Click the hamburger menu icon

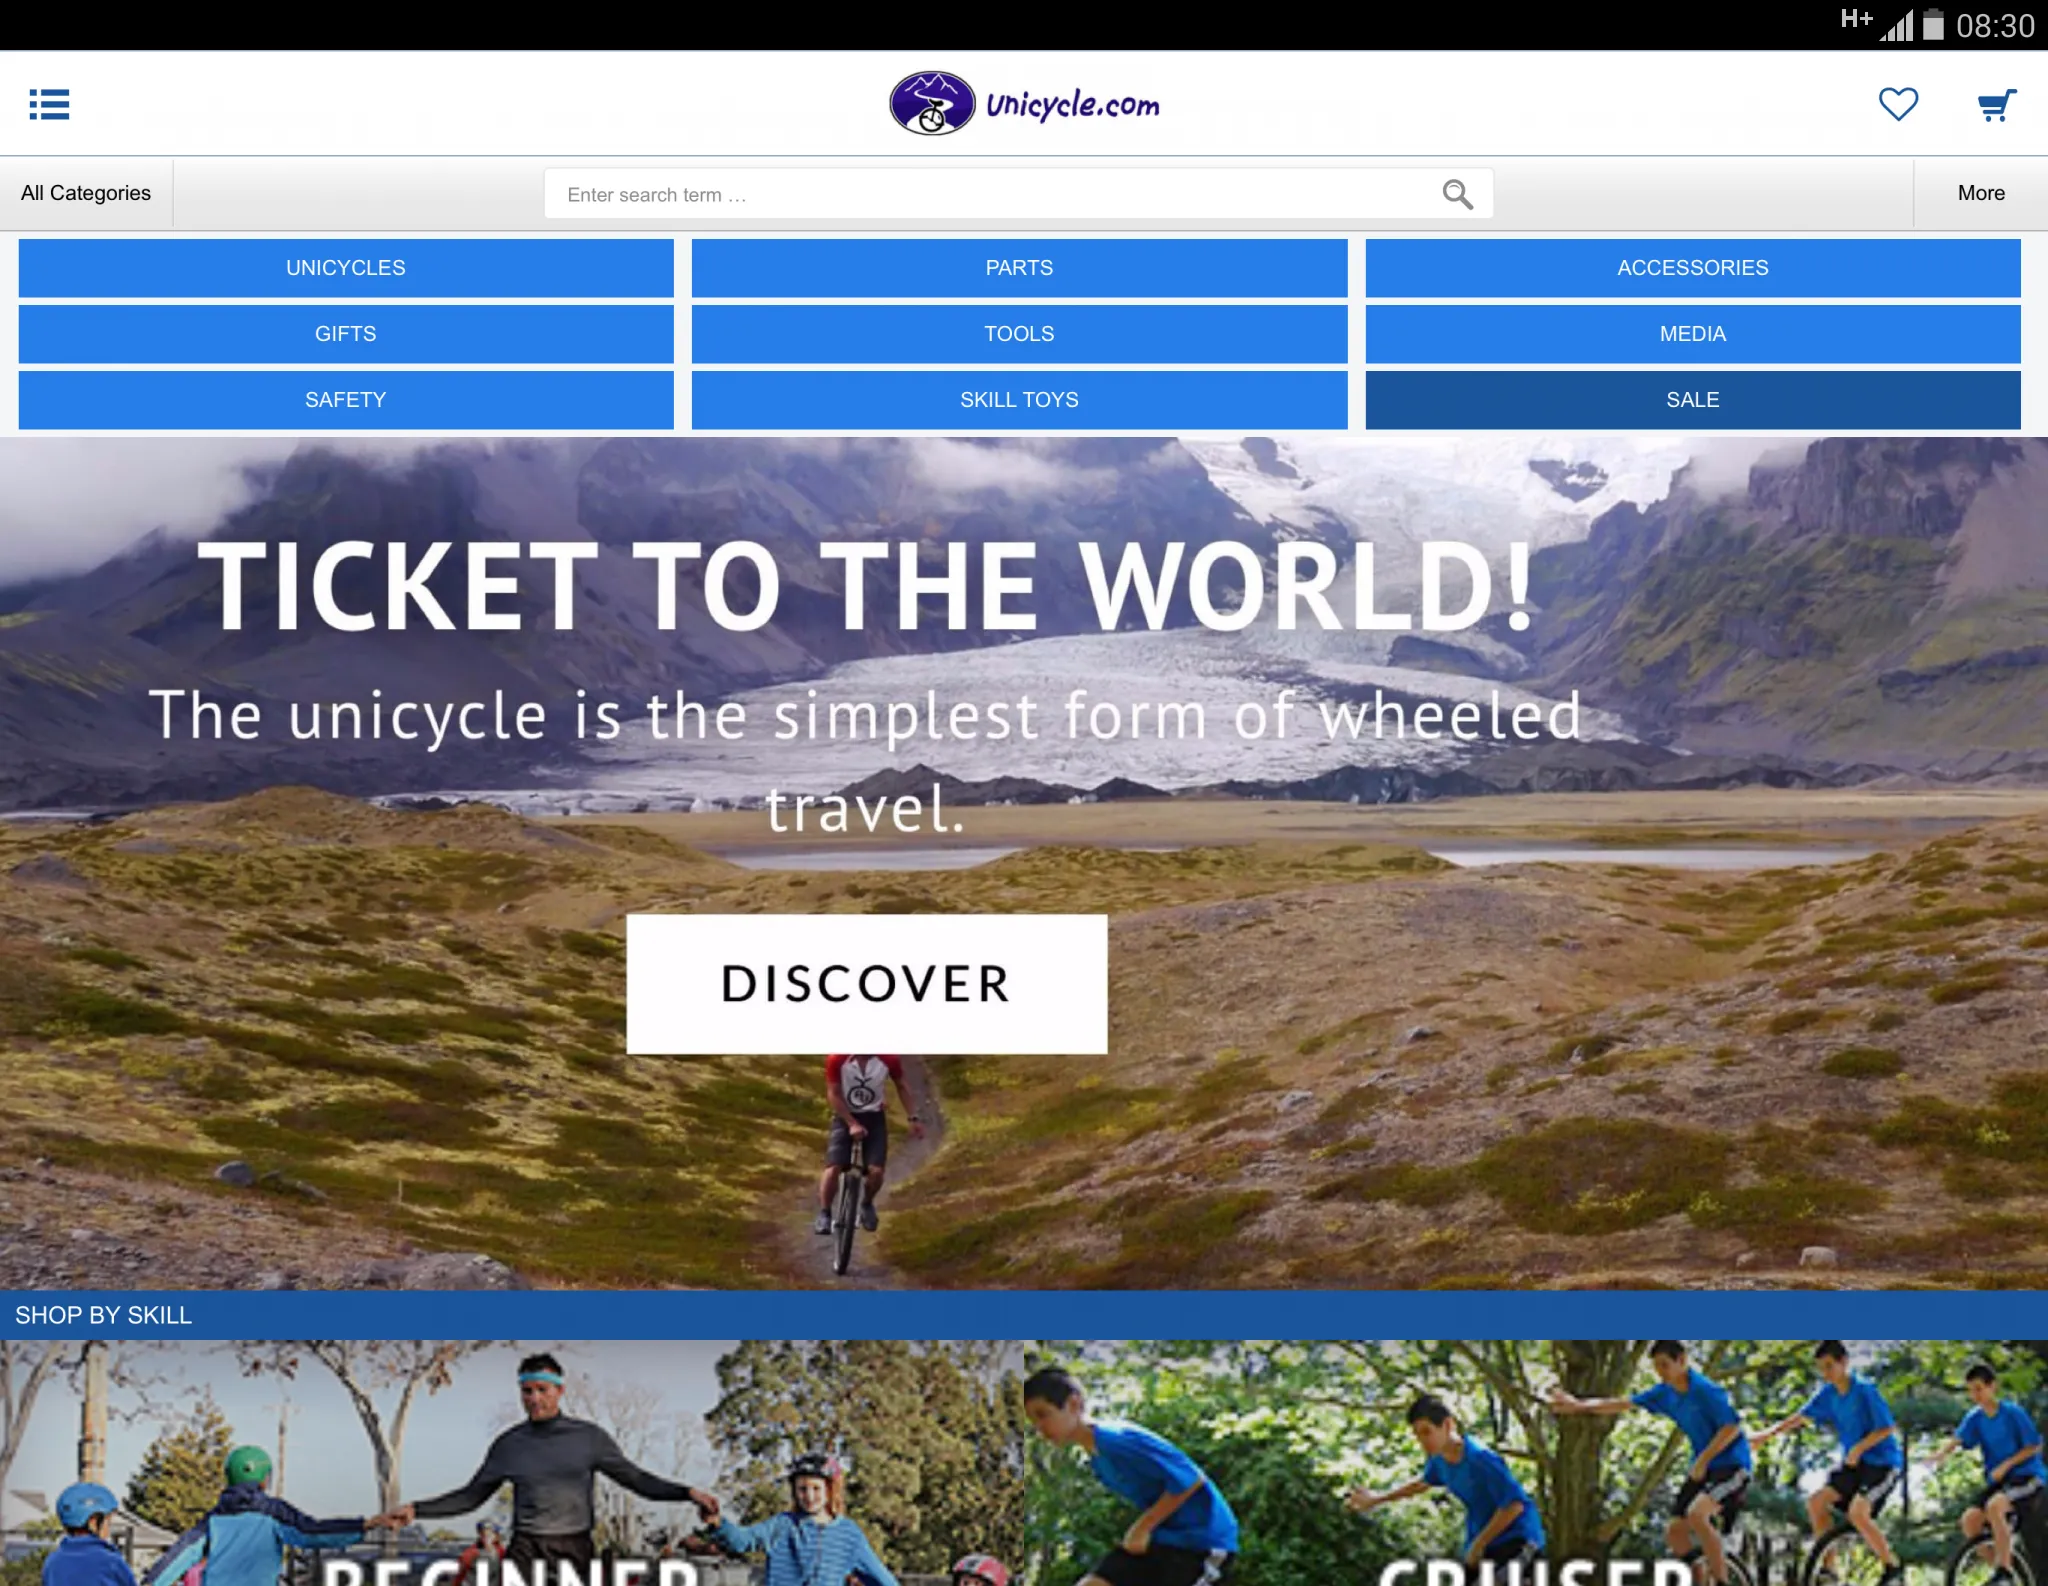point(50,103)
